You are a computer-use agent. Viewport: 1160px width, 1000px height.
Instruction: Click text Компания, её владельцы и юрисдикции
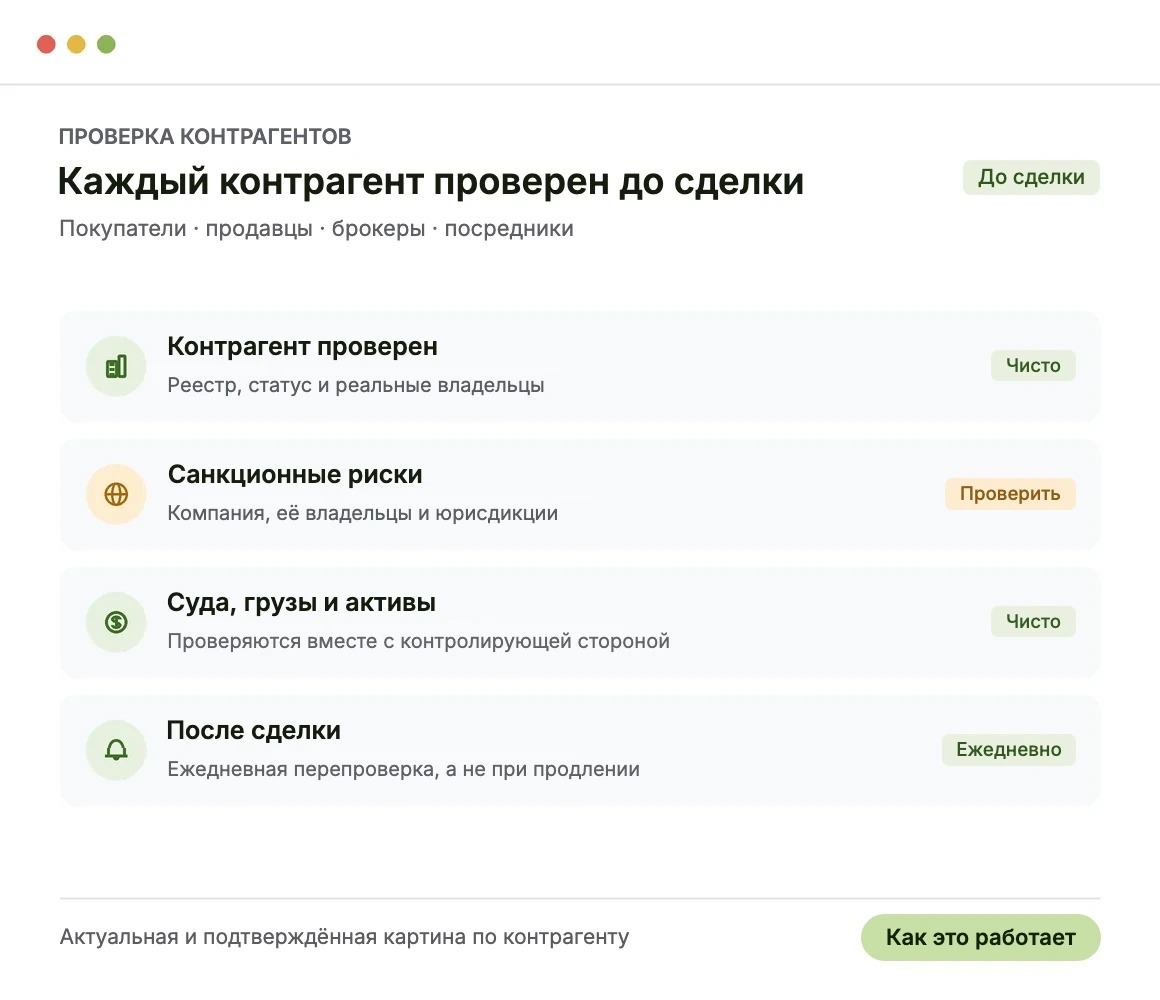point(362,513)
